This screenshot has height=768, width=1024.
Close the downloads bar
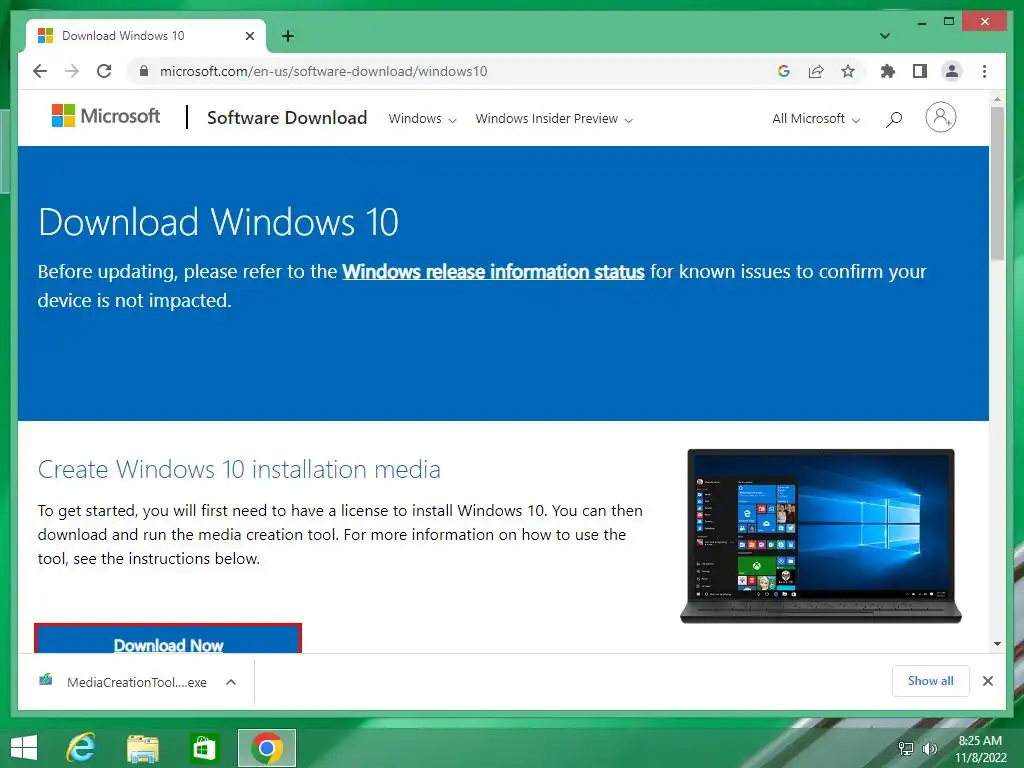point(987,681)
